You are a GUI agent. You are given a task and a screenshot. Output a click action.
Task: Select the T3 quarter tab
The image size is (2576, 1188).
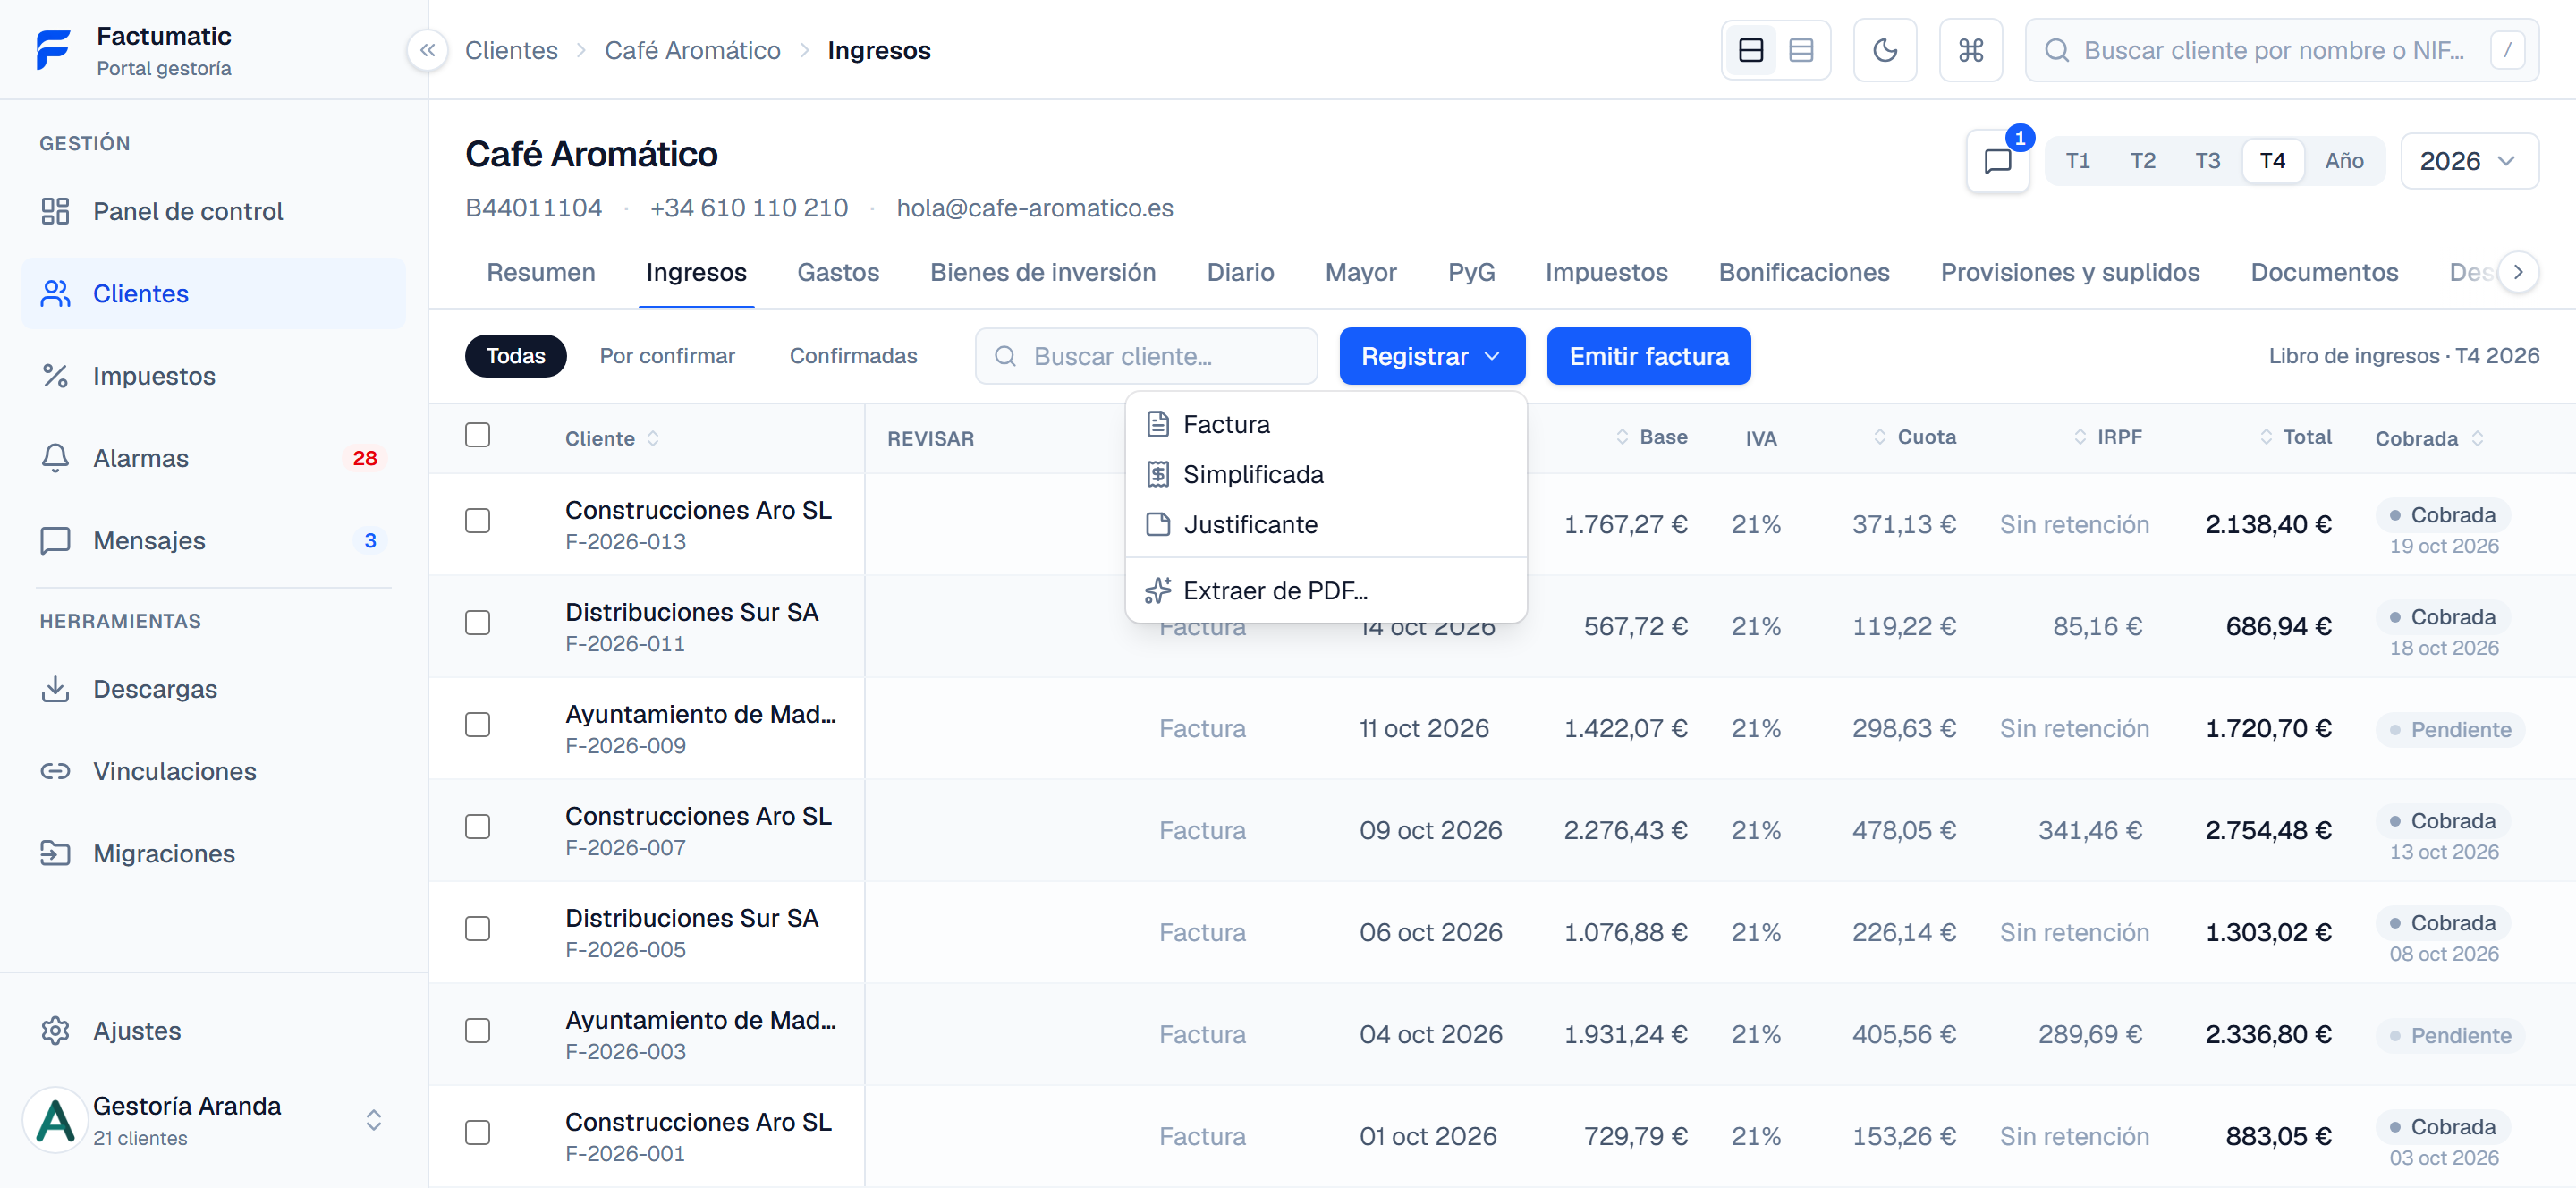[x=2207, y=161]
